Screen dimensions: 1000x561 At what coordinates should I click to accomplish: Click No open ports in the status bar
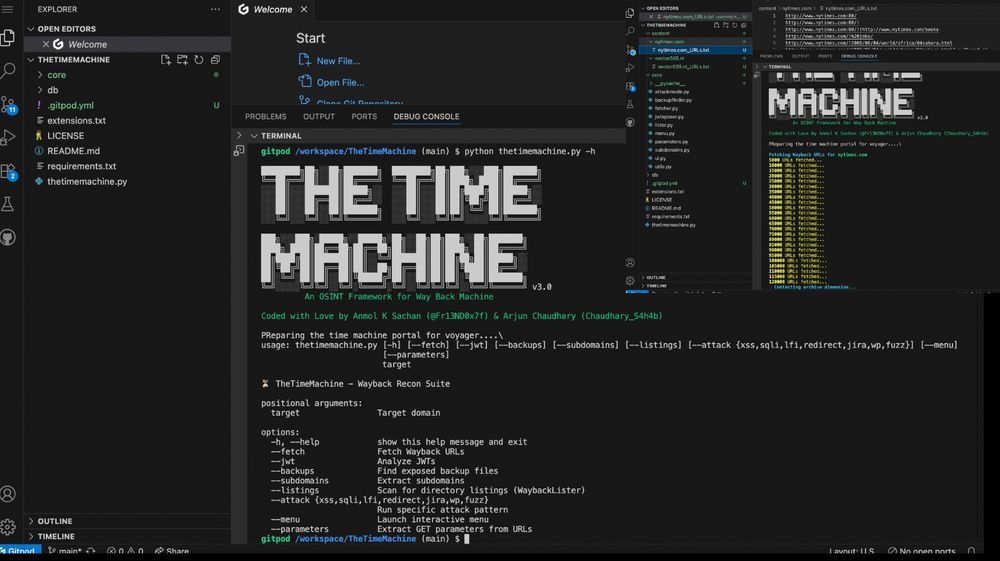[922, 551]
